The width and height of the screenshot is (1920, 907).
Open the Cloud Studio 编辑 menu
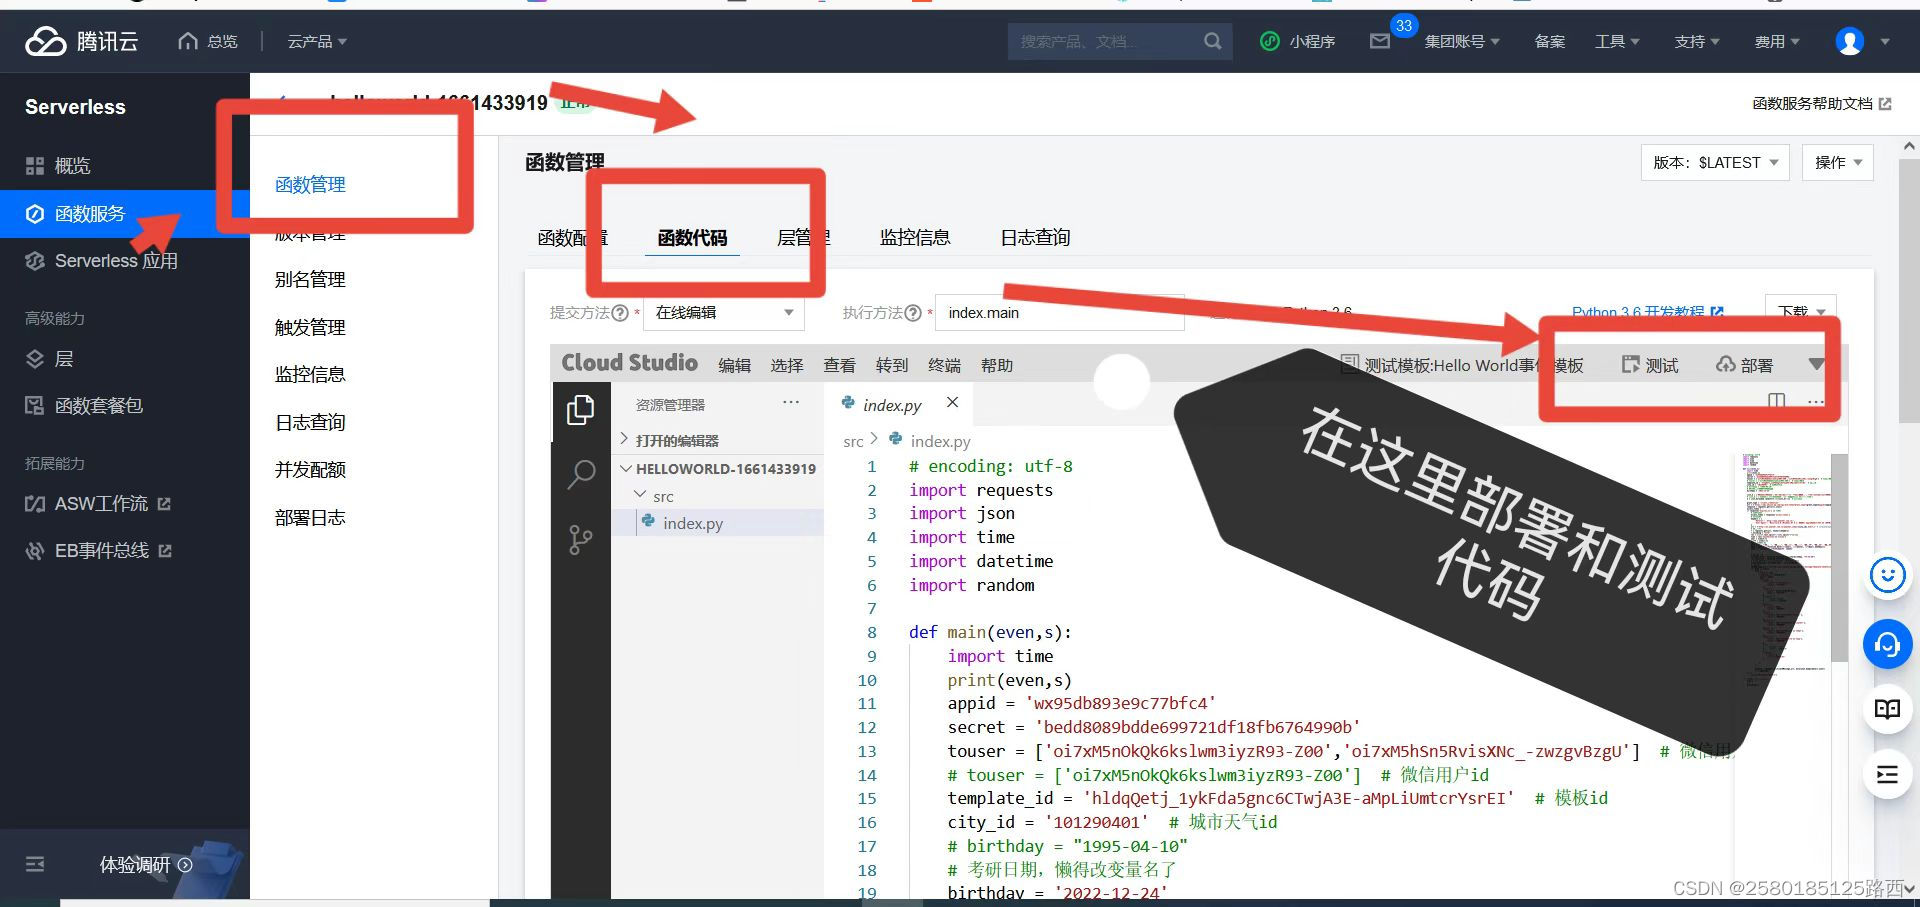pos(734,365)
